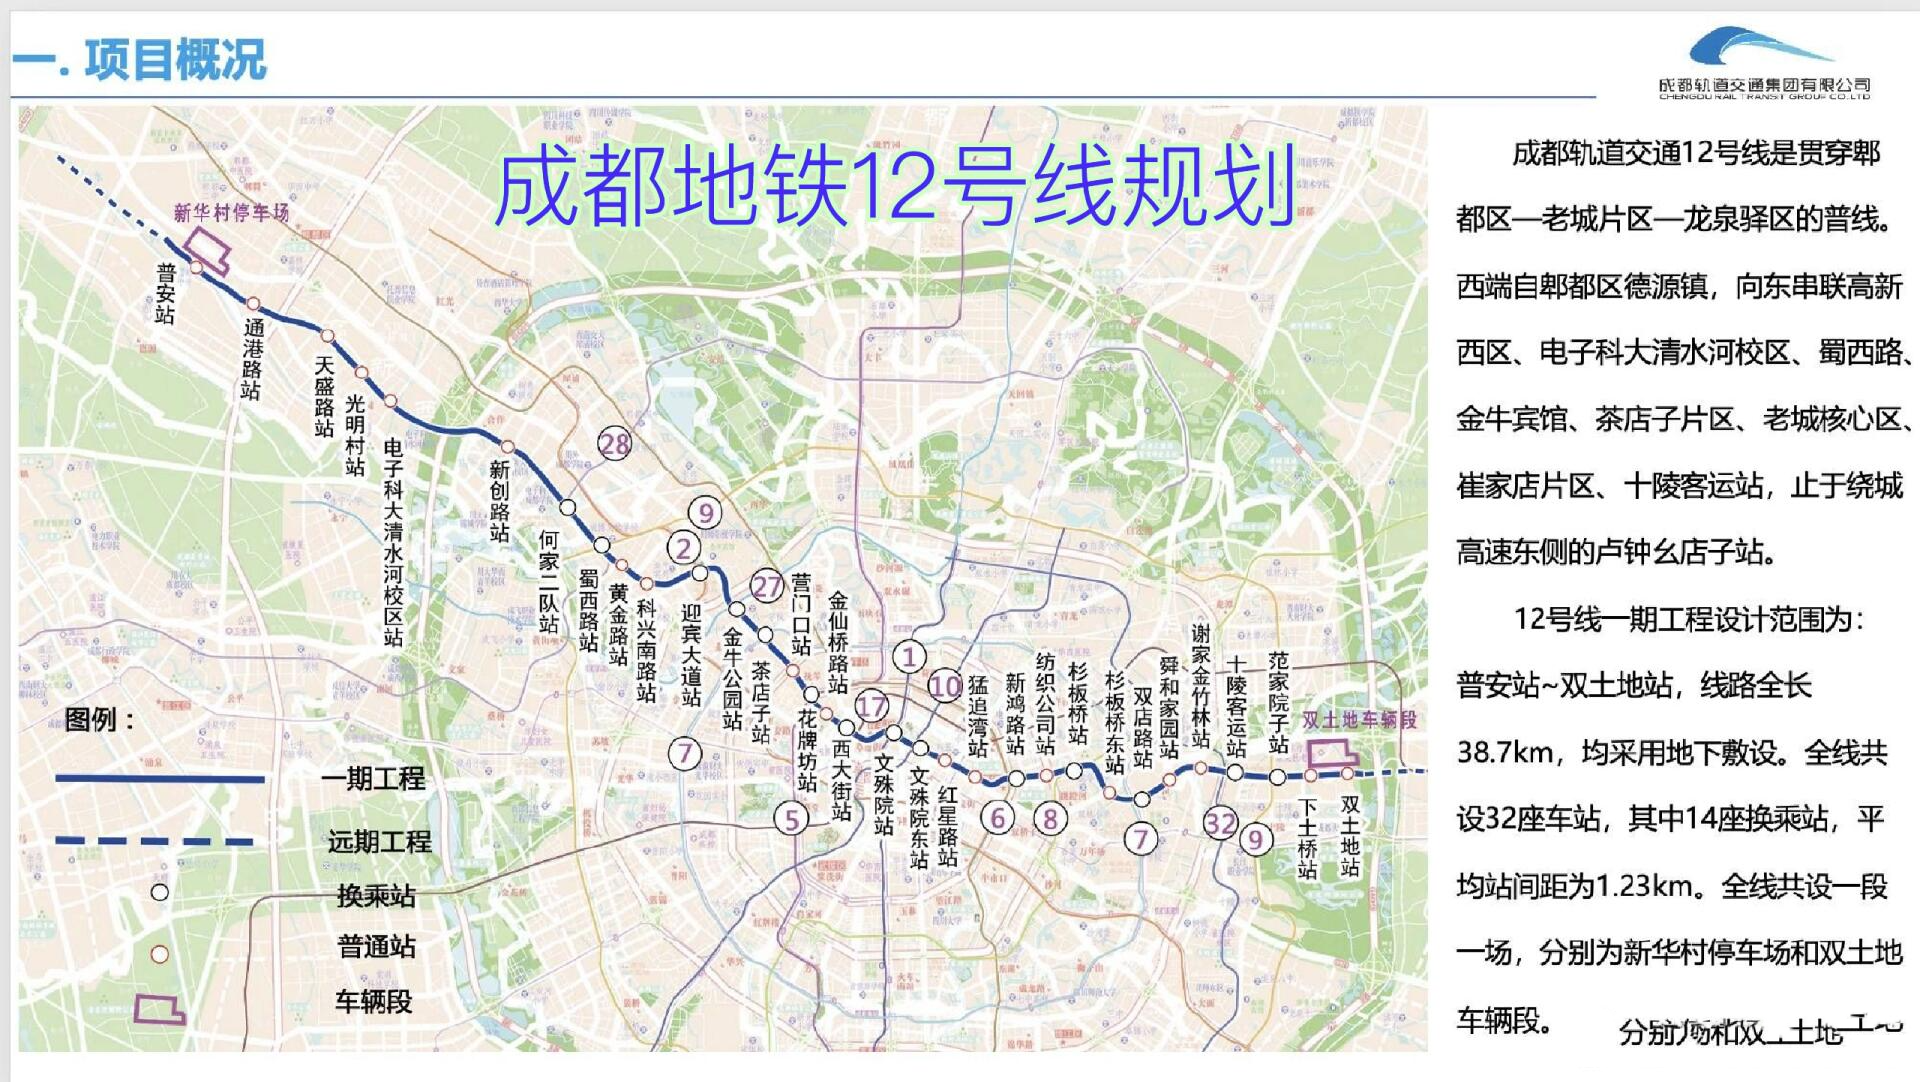This screenshot has height=1082, width=1920.
Task: Click the 天盛路站 station label
Action: [x=324, y=396]
